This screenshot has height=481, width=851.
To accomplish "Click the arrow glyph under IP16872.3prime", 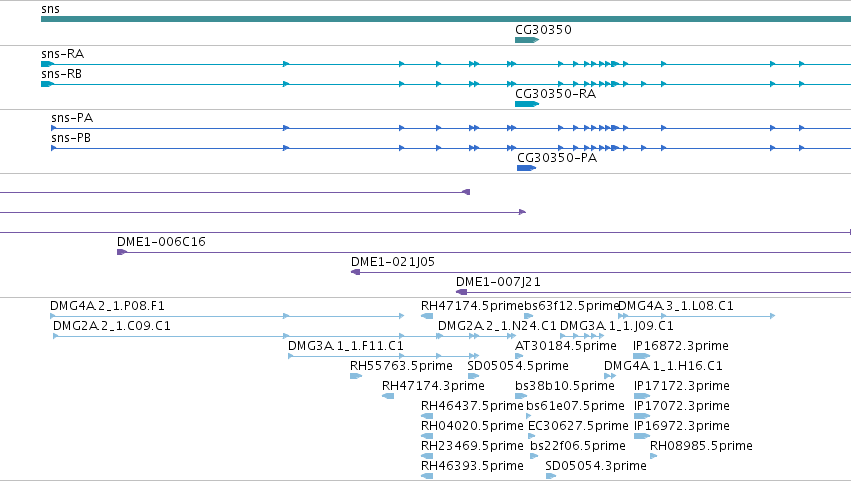I will click(642, 356).
